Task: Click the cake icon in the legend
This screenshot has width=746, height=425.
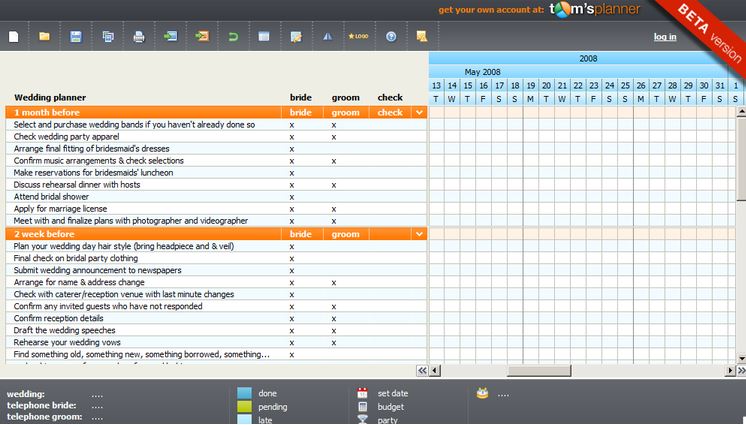Action: [482, 393]
